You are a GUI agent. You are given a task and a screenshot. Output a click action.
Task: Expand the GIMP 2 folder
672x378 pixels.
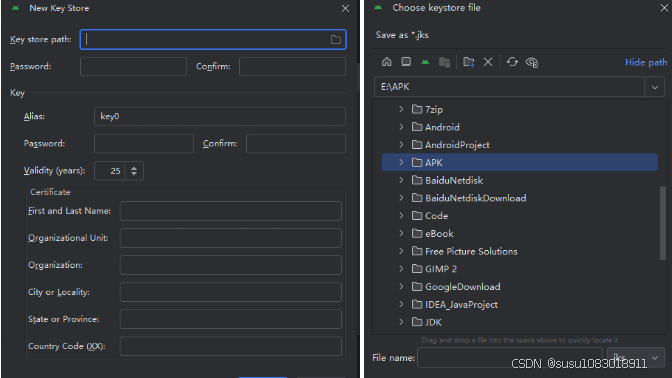[401, 269]
